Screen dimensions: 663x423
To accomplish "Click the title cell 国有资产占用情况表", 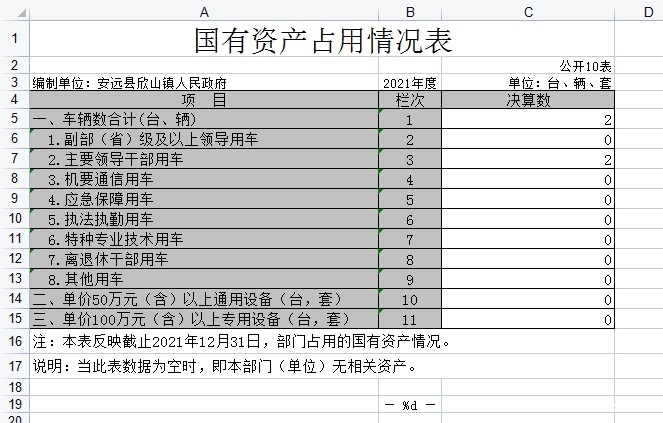I will (322, 40).
